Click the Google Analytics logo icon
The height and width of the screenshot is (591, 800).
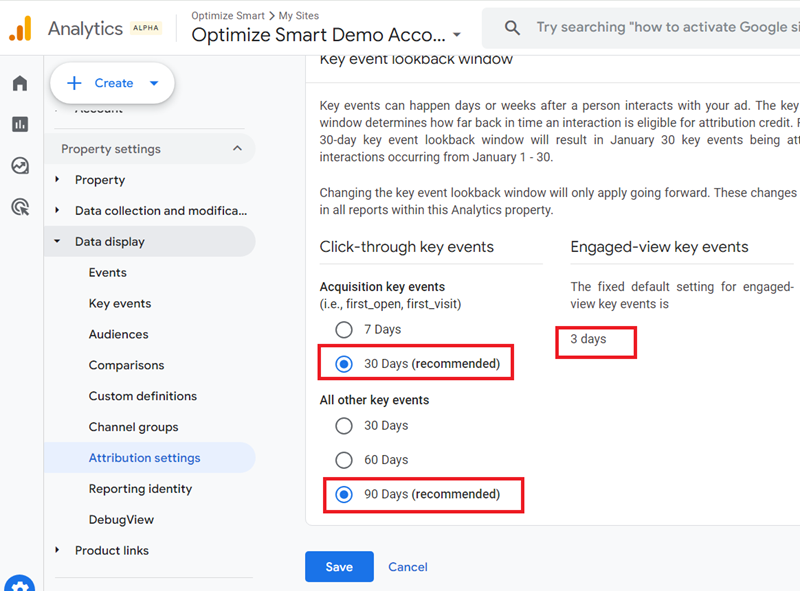(x=20, y=28)
